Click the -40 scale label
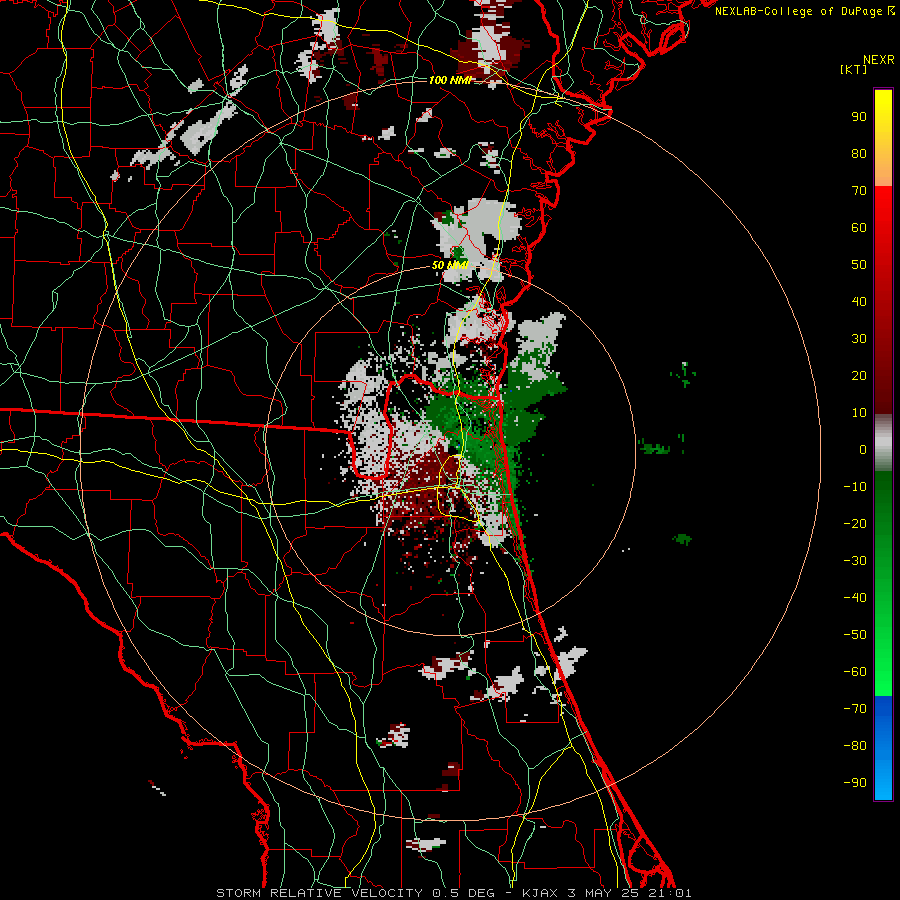This screenshot has width=900, height=900. (855, 598)
